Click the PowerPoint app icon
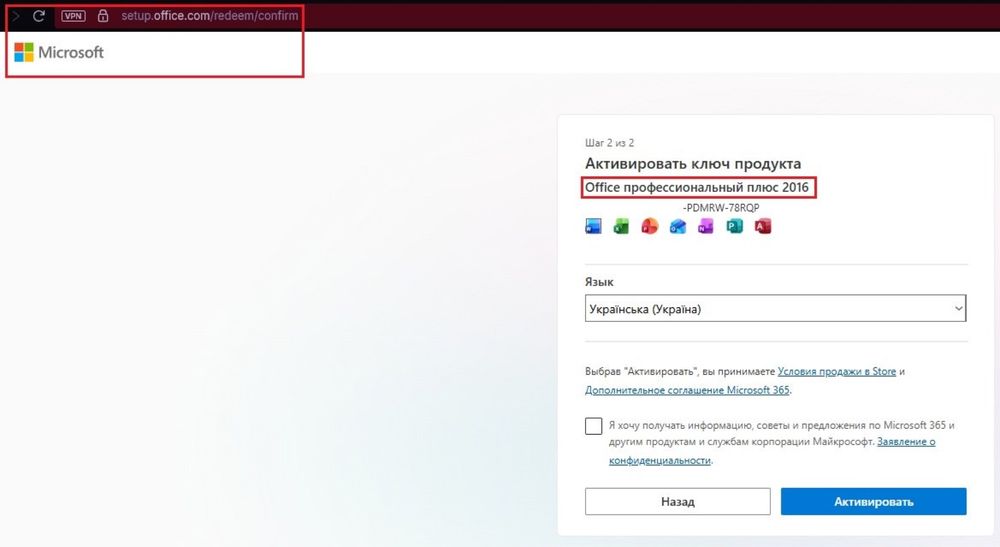The height and width of the screenshot is (547, 1000). click(649, 226)
